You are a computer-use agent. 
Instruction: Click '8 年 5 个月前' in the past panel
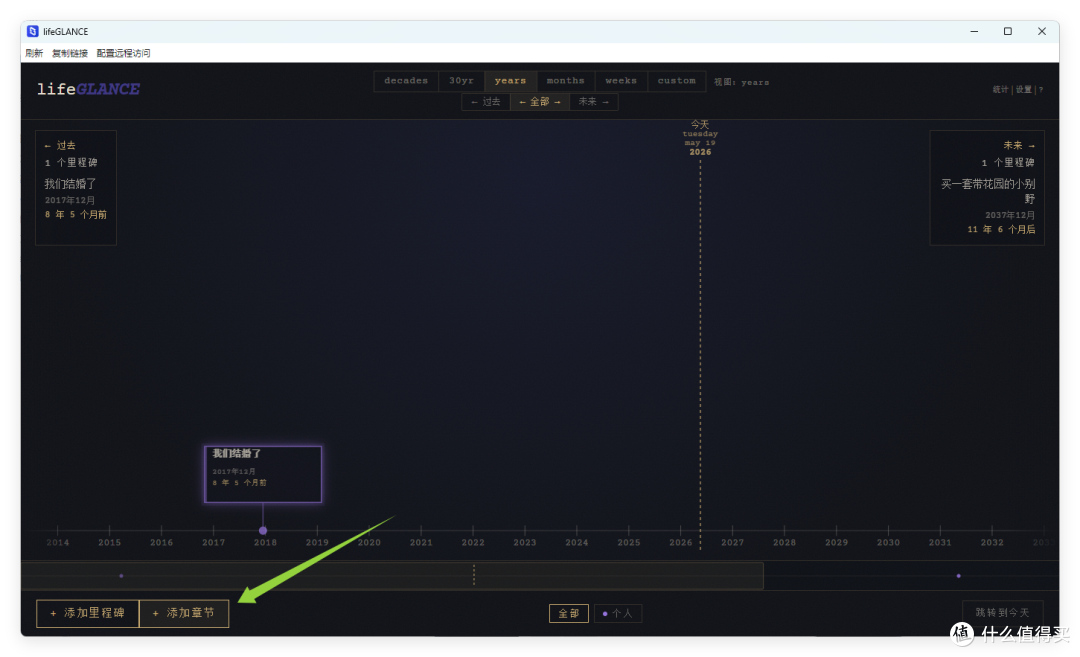pyautogui.click(x=76, y=215)
